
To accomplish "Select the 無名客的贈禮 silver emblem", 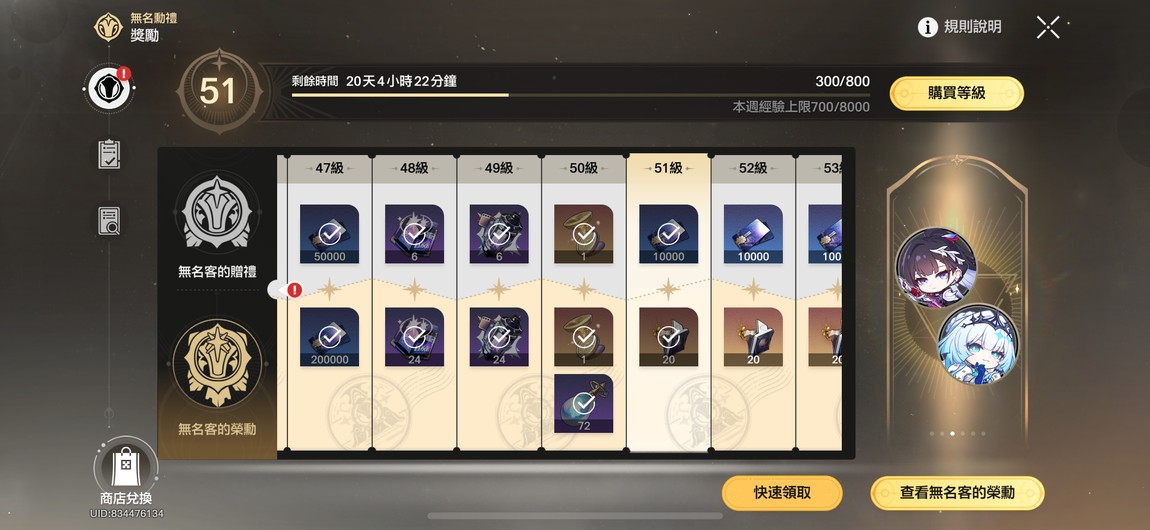I will [x=217, y=213].
